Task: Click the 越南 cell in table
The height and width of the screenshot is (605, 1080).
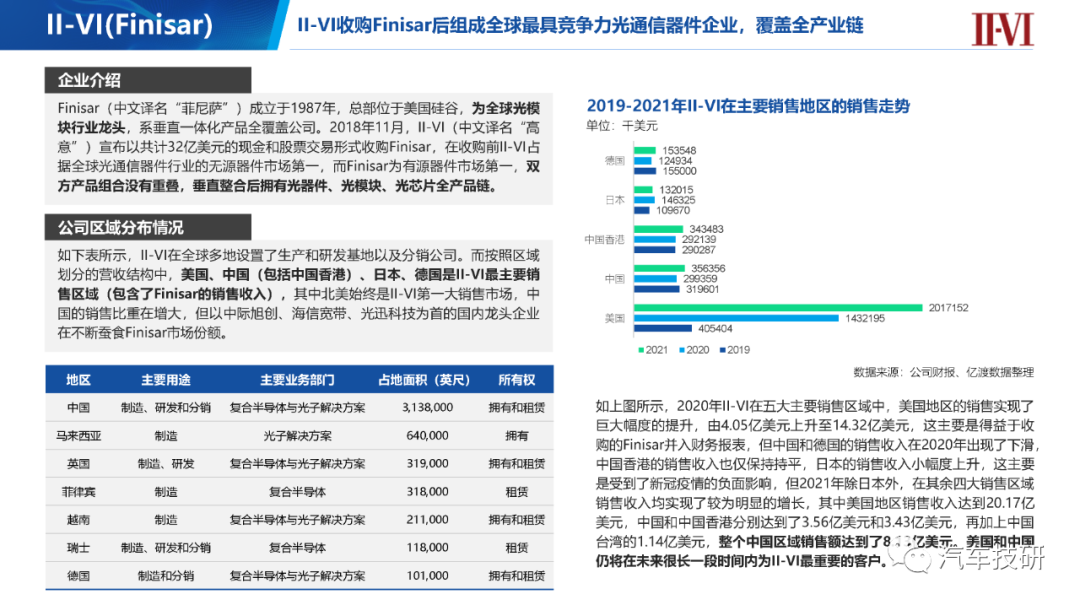Action: click(x=79, y=520)
